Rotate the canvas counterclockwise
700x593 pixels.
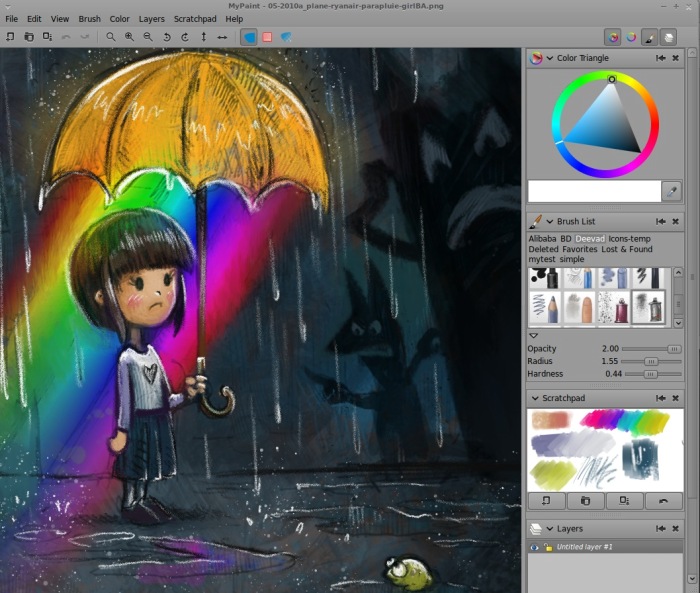coord(166,37)
